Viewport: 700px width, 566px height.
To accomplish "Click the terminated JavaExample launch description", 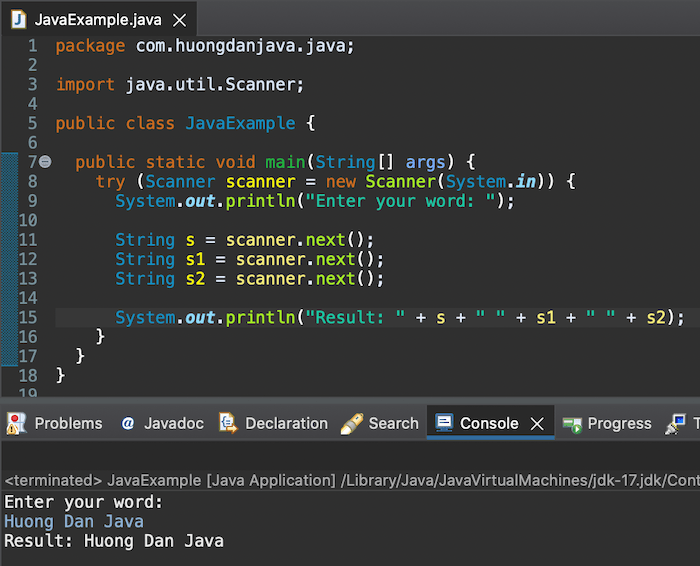I will [x=351, y=480].
